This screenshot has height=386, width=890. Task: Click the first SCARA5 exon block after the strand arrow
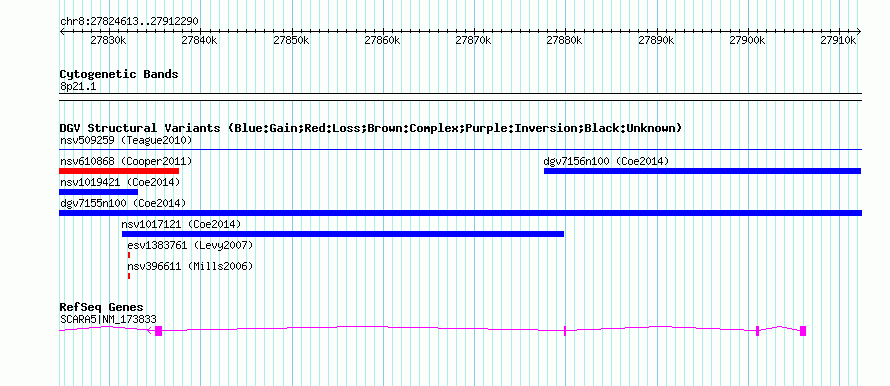158,331
